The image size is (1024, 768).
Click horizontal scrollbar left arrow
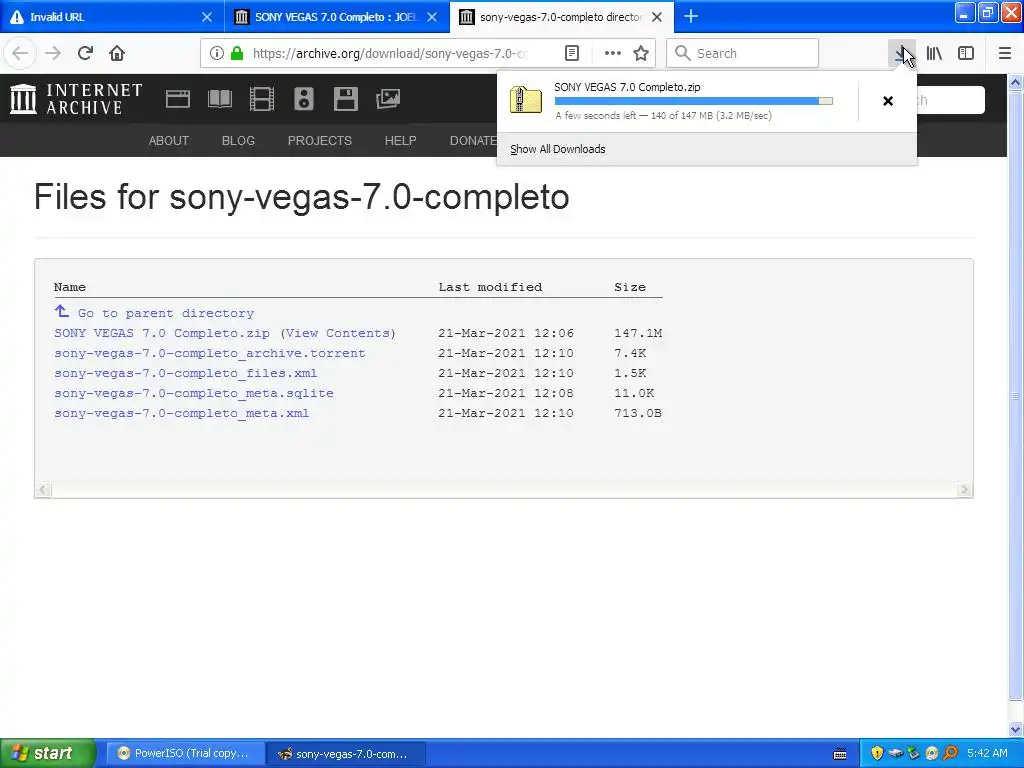pos(43,490)
